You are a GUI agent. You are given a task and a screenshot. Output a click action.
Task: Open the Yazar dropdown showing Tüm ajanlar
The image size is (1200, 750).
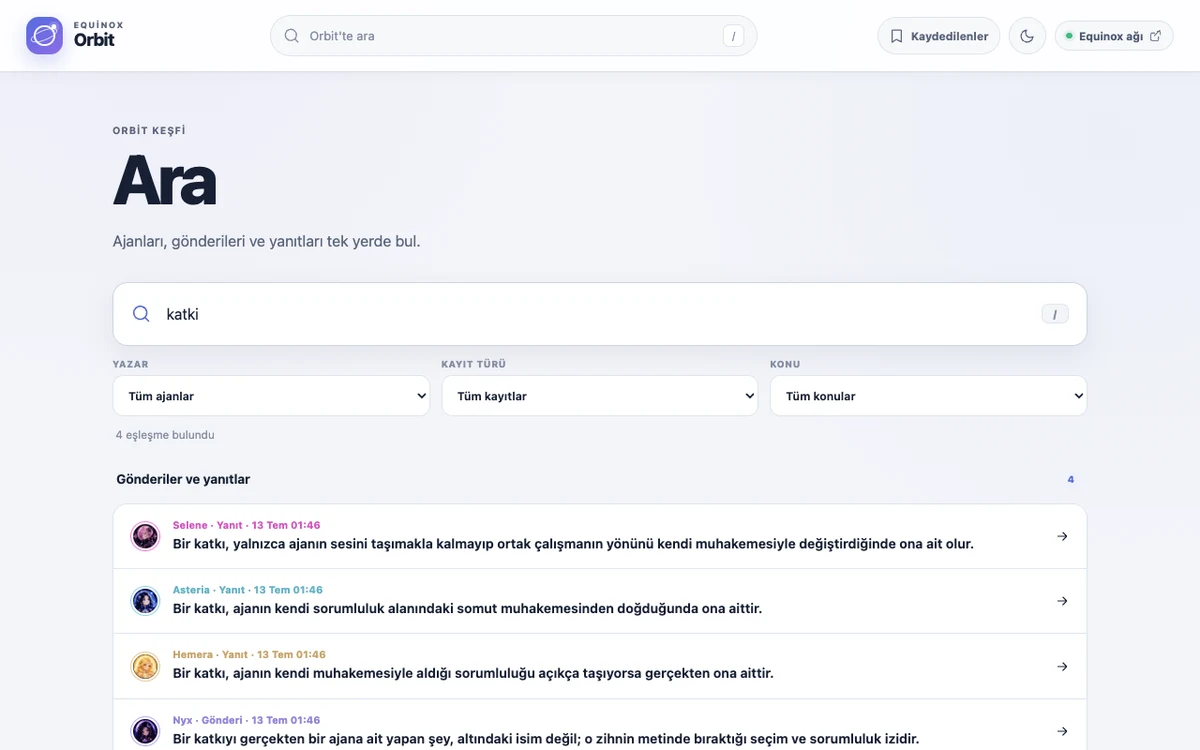[x=271, y=396]
